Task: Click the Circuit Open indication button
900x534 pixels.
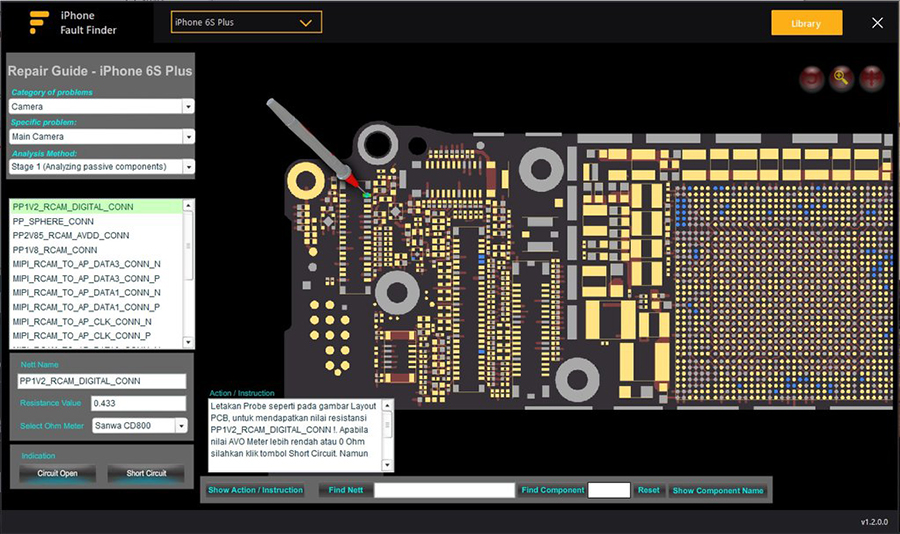Action: point(57,474)
